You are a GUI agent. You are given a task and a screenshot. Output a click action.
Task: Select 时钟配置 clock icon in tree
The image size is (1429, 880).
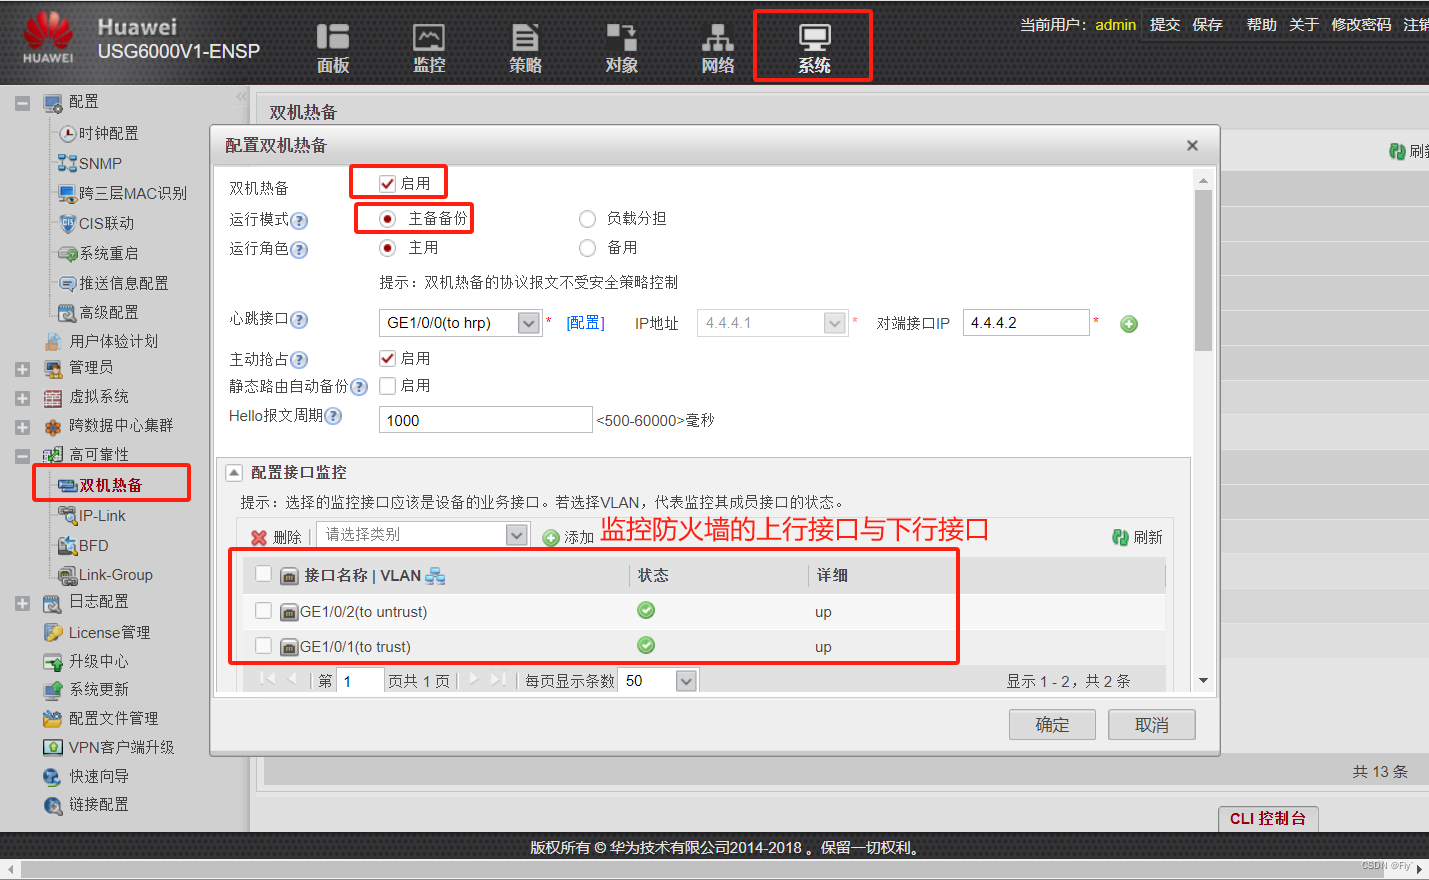click(x=68, y=133)
